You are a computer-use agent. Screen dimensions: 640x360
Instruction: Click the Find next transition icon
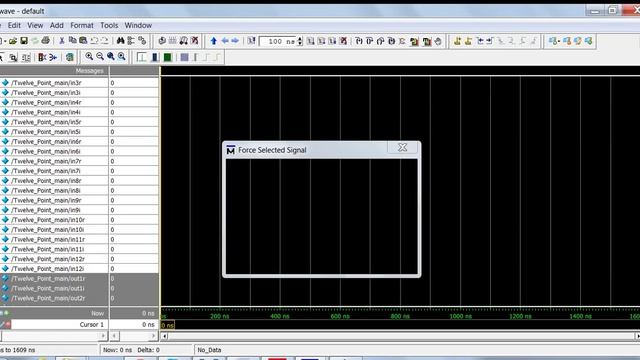(490, 41)
